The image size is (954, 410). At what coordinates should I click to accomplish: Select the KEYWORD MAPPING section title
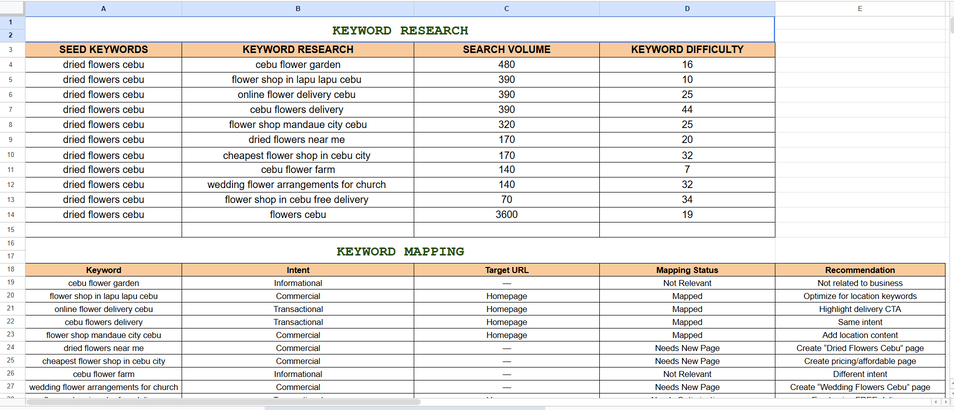(400, 251)
